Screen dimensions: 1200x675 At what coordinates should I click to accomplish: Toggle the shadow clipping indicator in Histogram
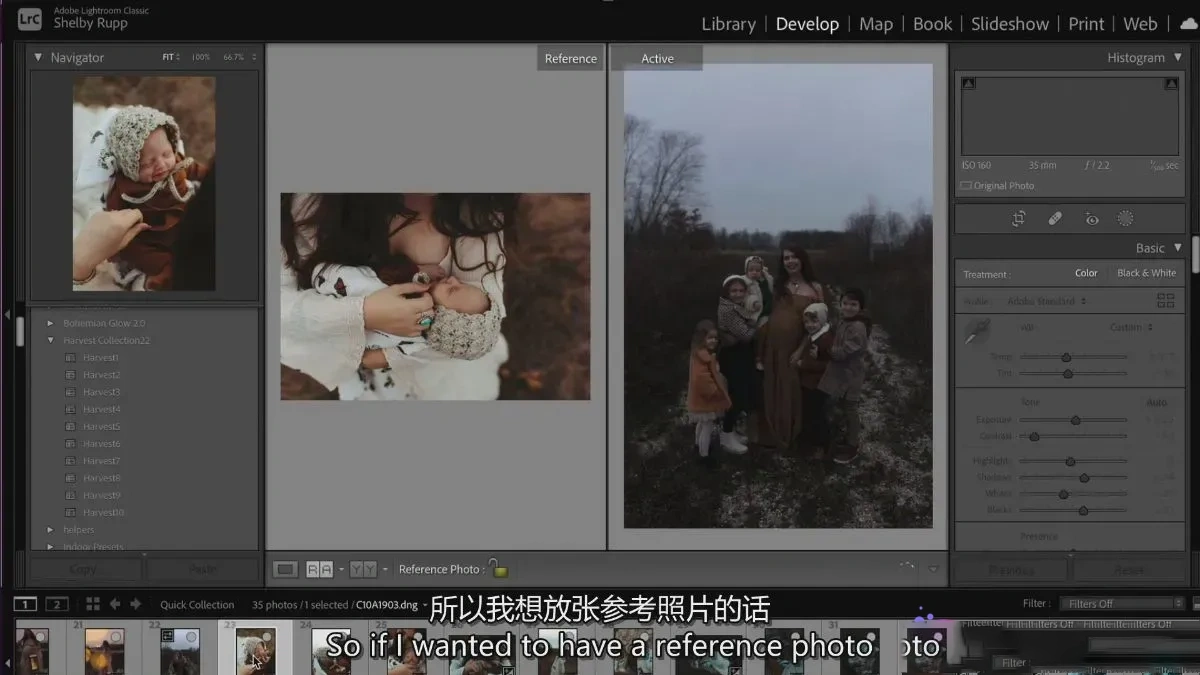click(x=968, y=85)
